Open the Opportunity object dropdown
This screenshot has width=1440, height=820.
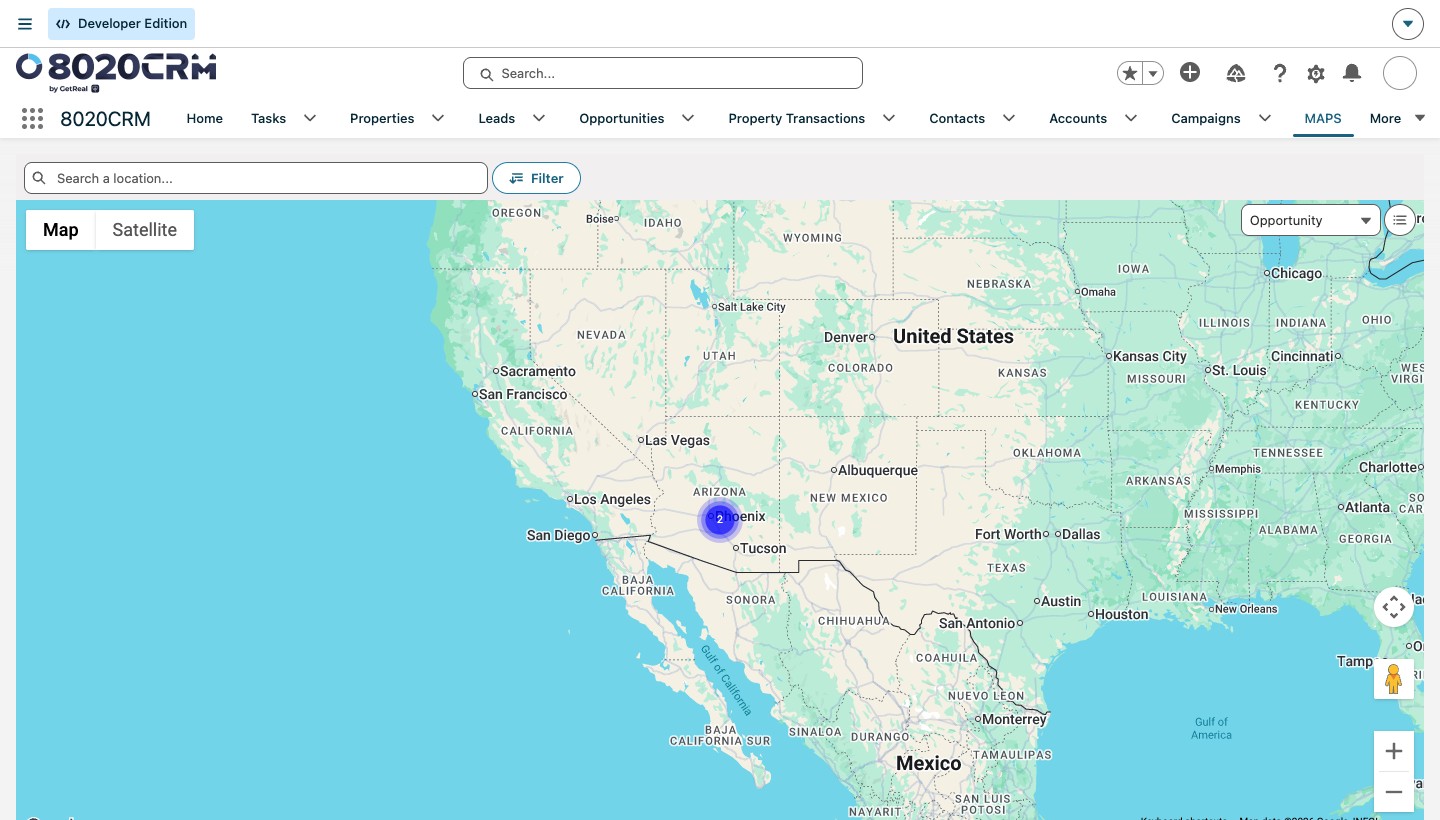[x=1310, y=220]
